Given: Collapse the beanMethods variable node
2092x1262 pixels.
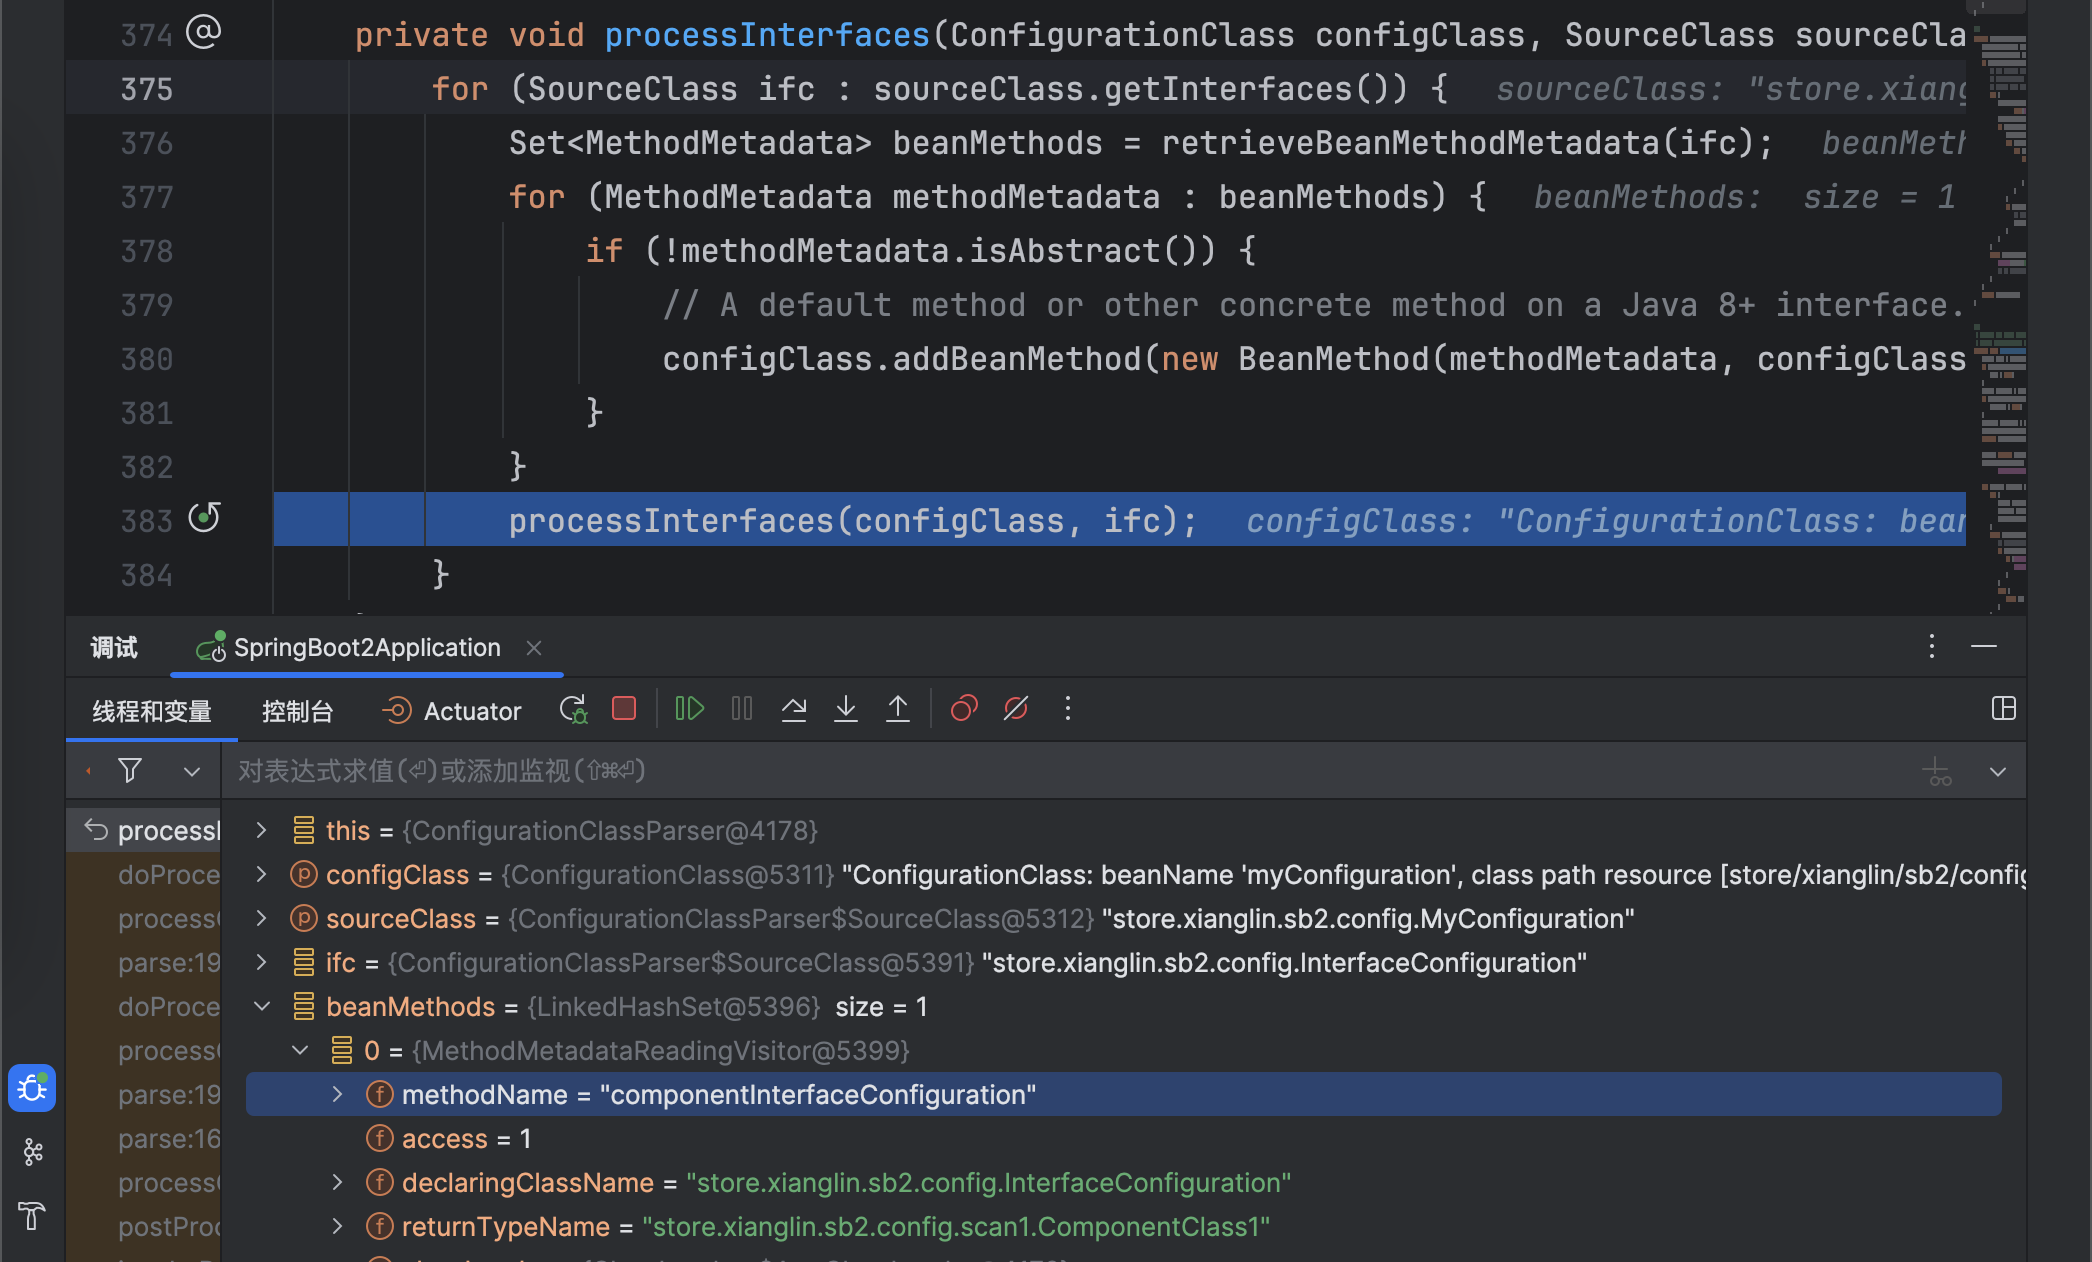Looking at the screenshot, I should click(x=261, y=1006).
